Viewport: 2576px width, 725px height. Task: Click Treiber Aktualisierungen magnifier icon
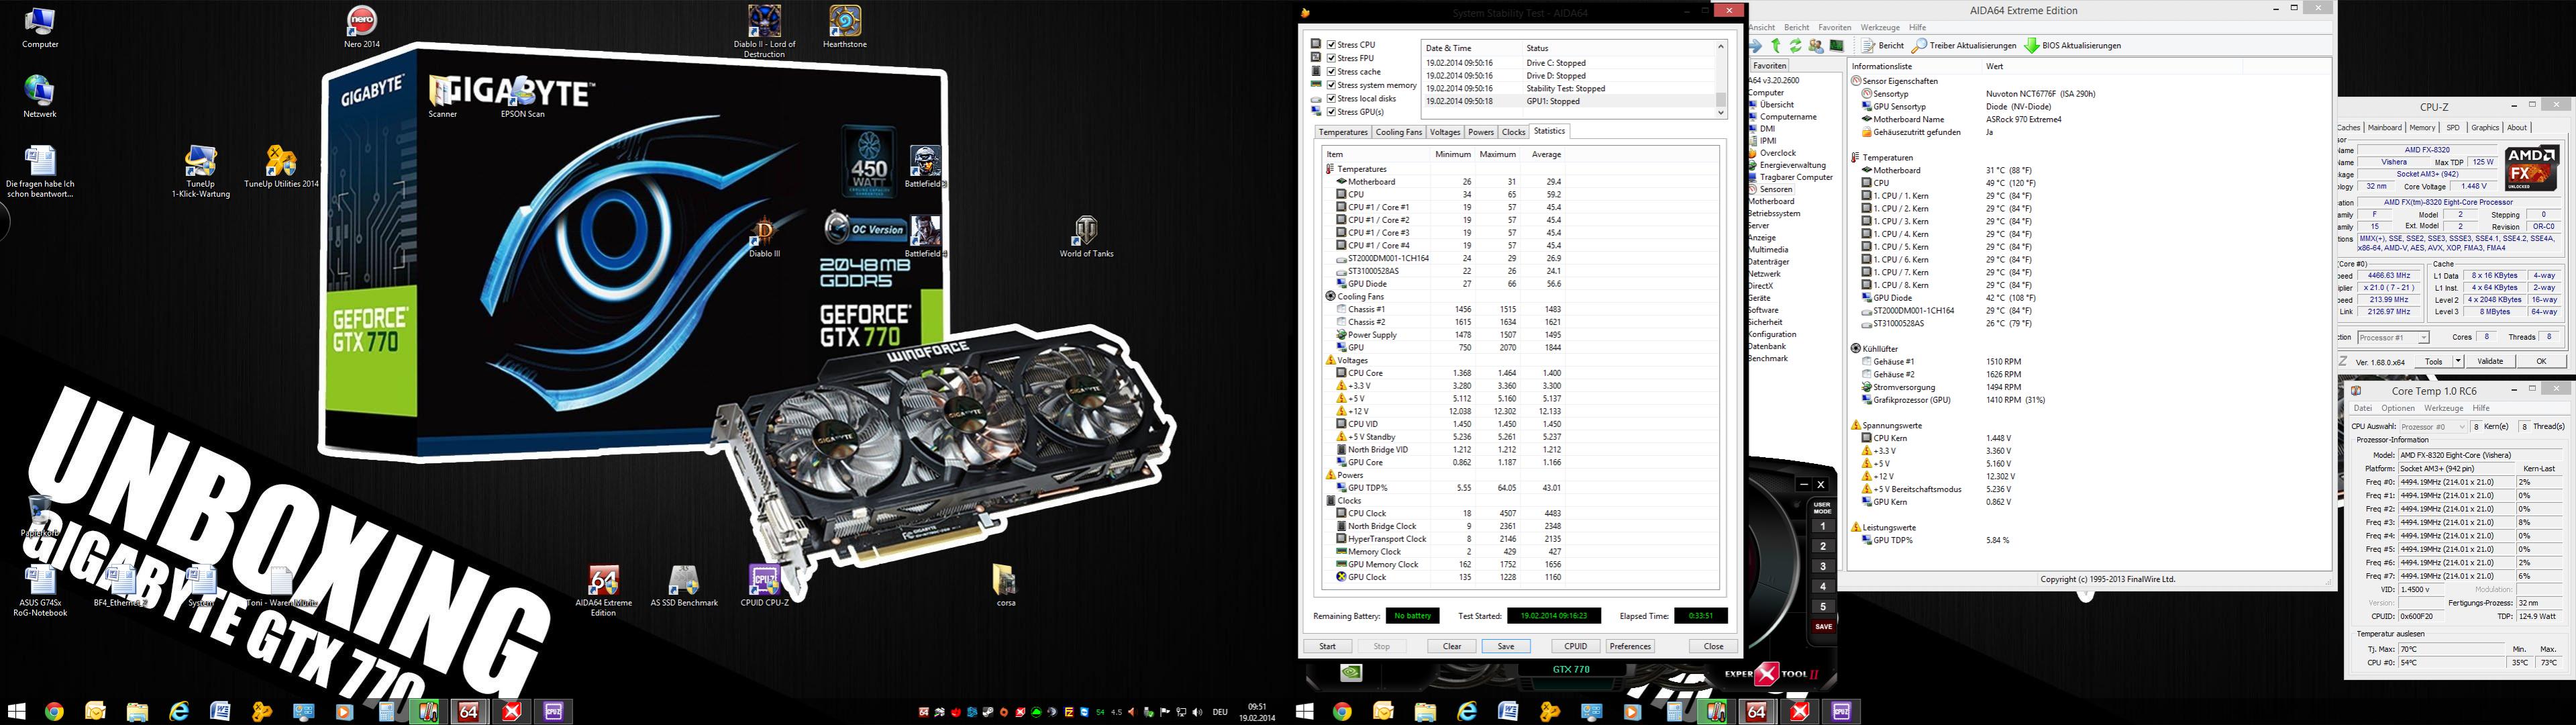(x=1919, y=46)
